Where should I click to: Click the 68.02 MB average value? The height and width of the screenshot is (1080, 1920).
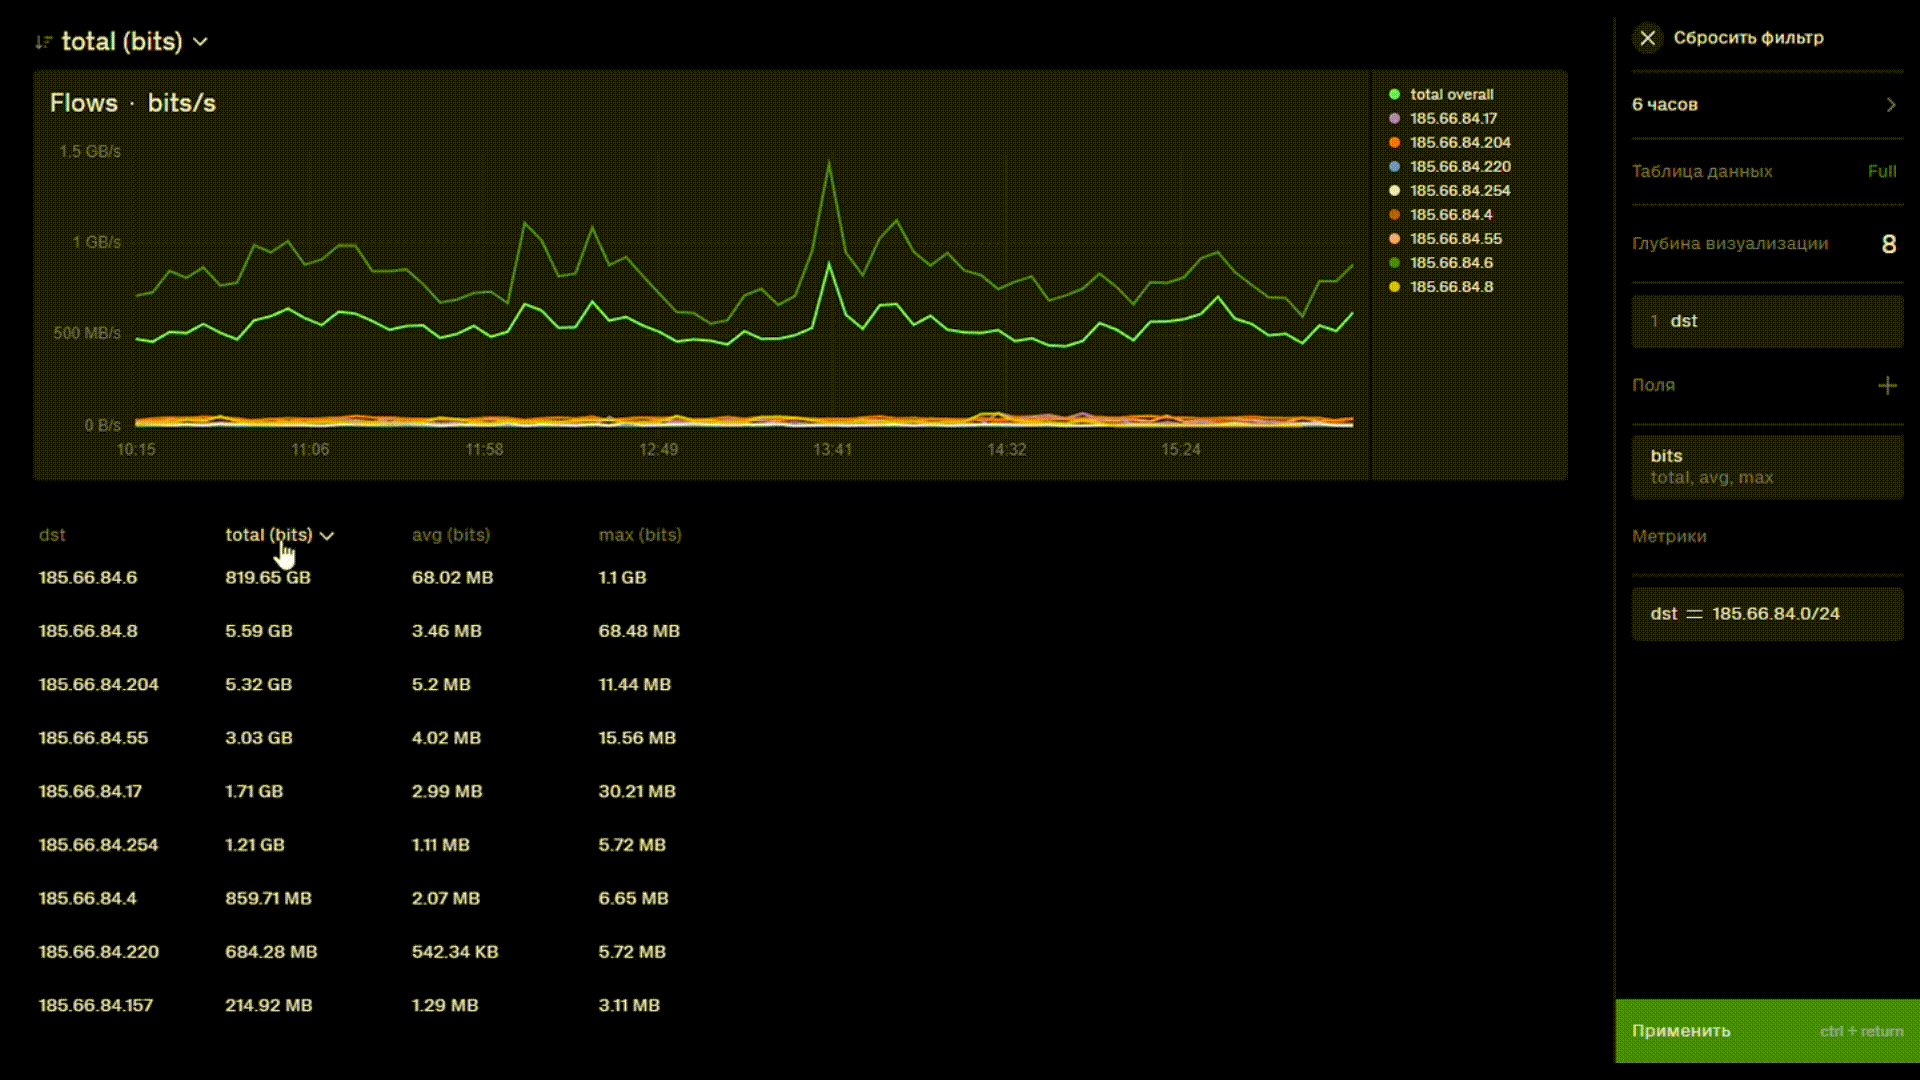[x=452, y=578]
